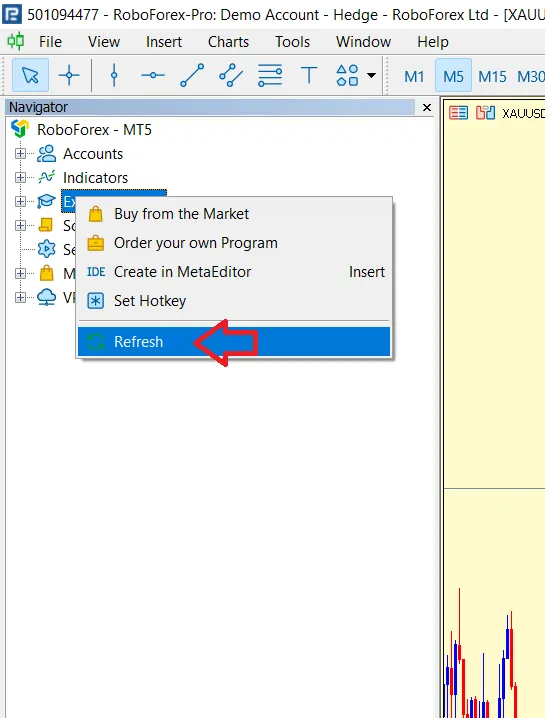Viewport: 545px width, 718px height.
Task: Draw a horizontal line tool
Action: pyautogui.click(x=153, y=75)
